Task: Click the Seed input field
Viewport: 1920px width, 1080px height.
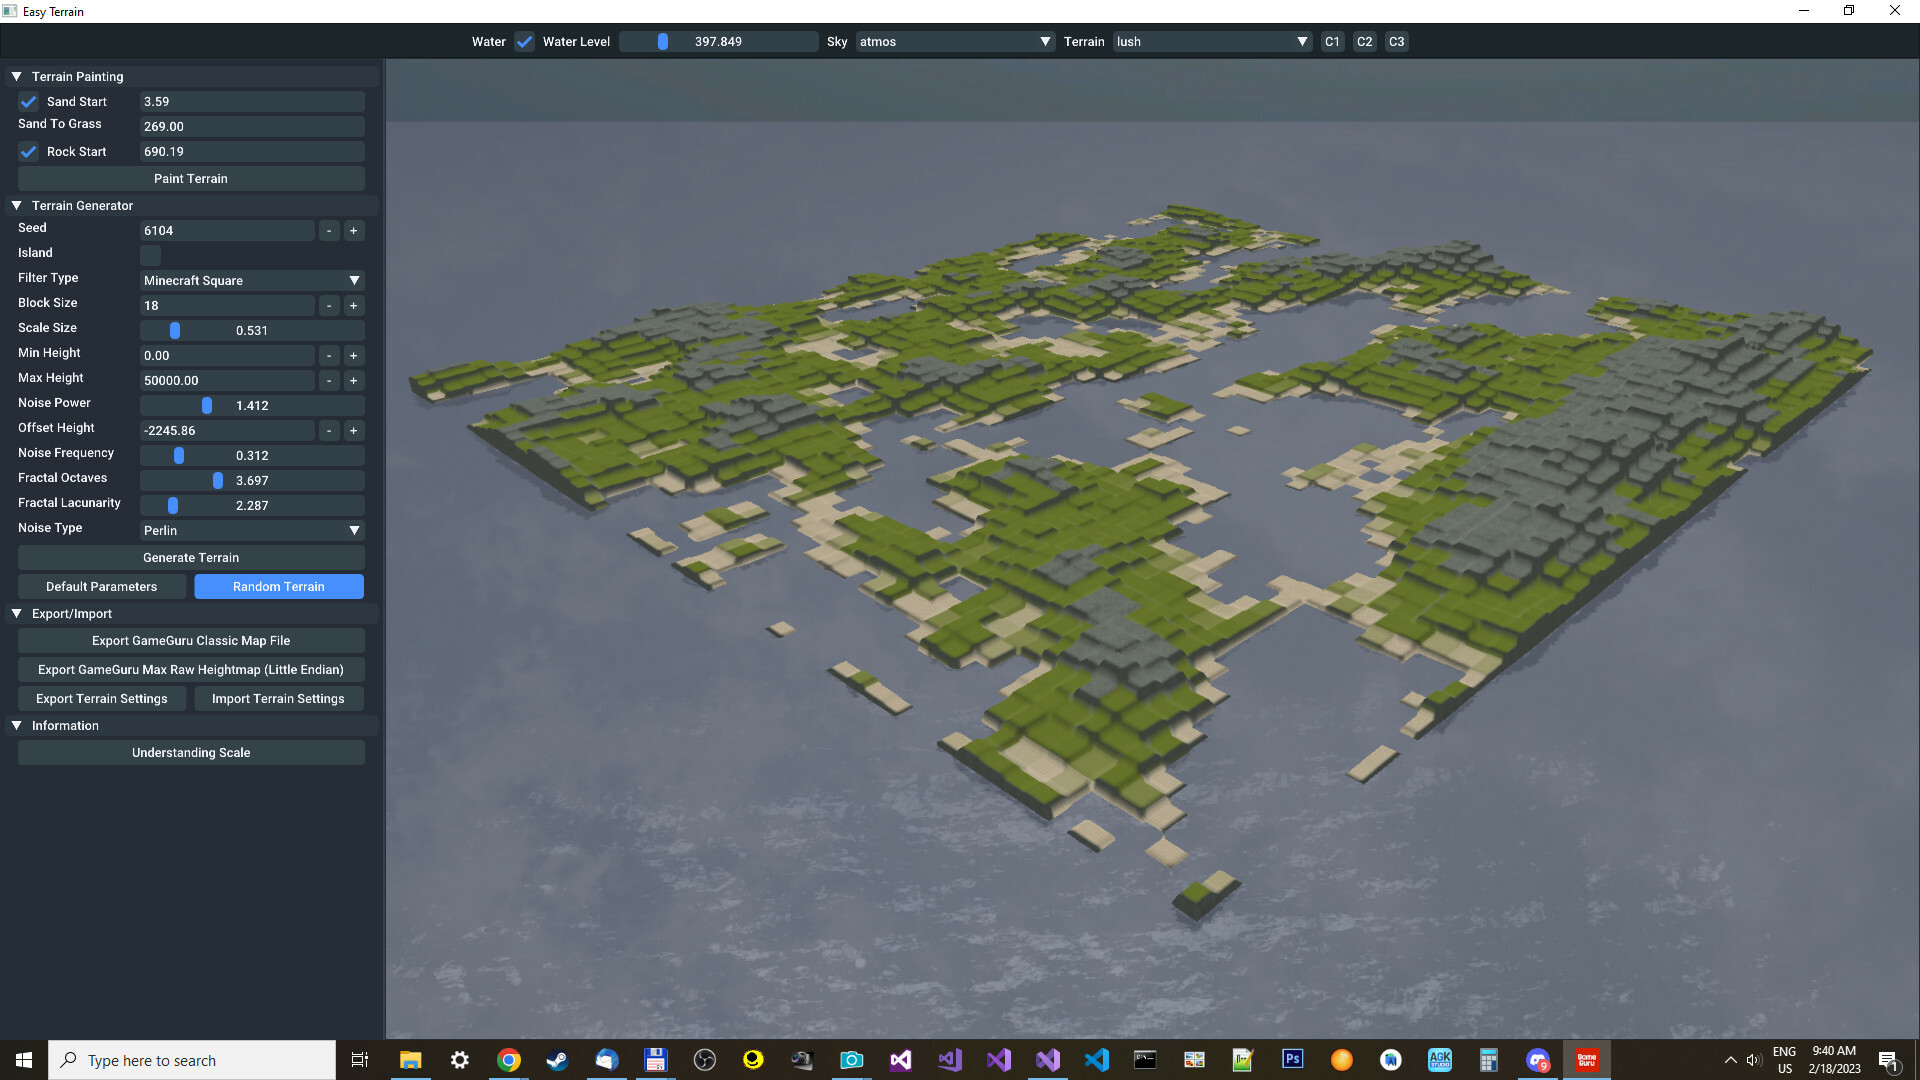Action: pos(227,230)
